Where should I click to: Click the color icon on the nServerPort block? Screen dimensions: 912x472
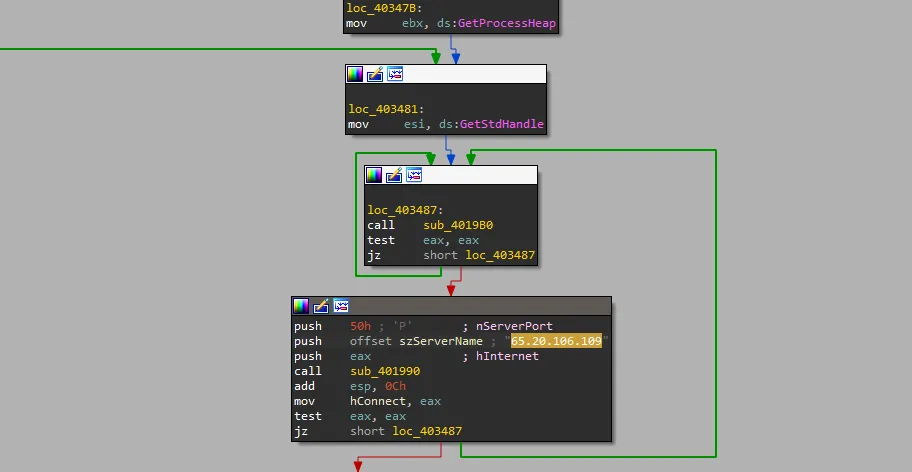click(301, 306)
